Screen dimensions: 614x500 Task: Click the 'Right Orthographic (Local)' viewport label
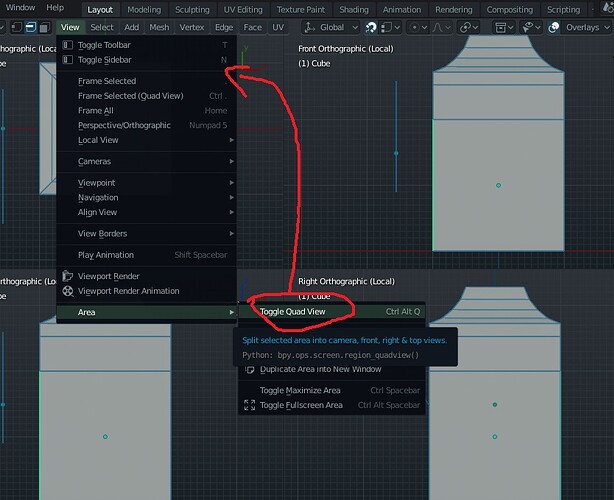point(347,282)
